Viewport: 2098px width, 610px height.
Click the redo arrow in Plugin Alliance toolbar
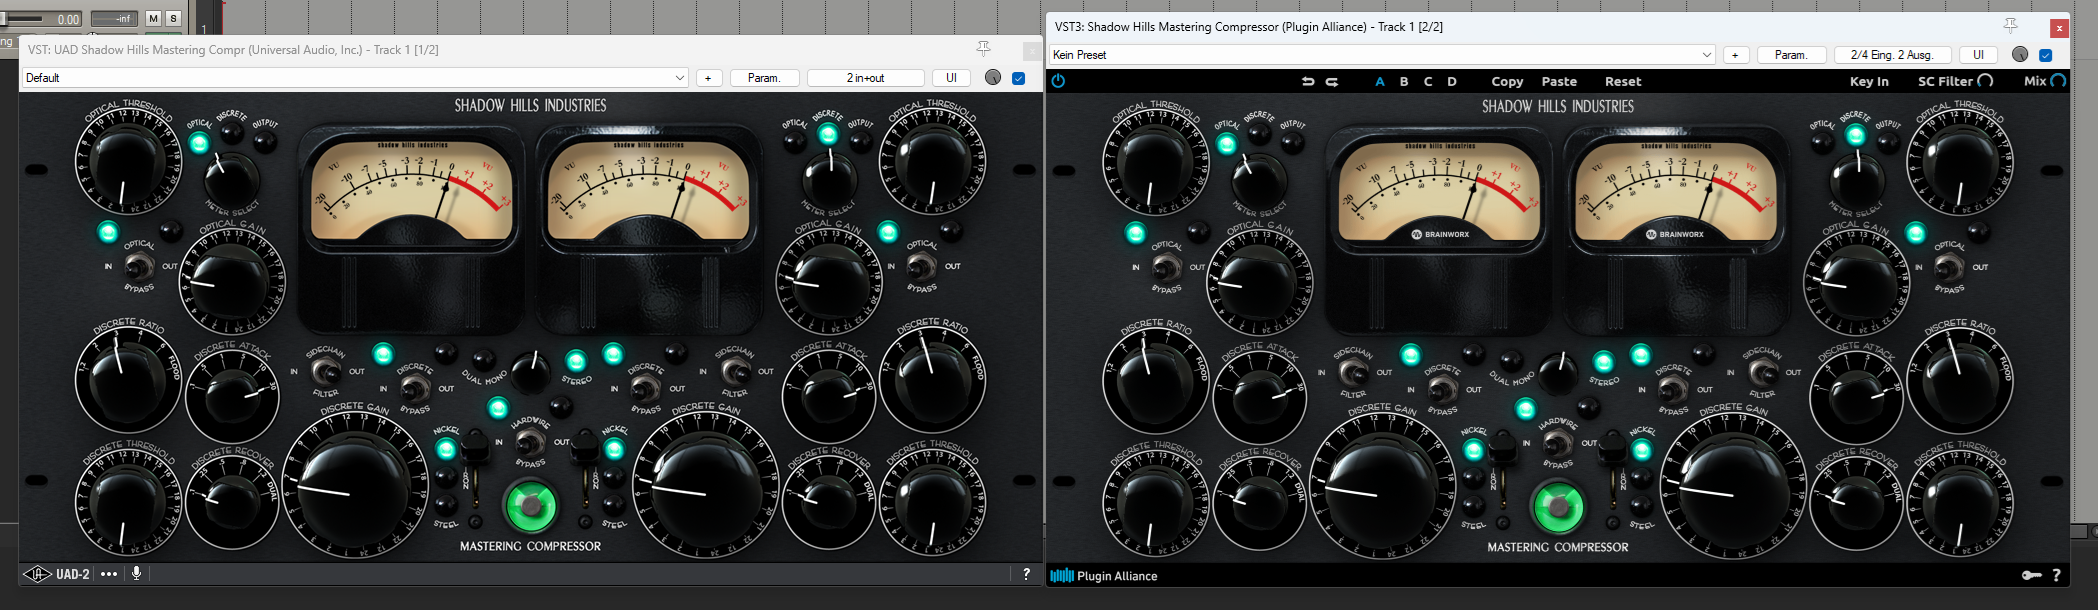coord(1332,82)
